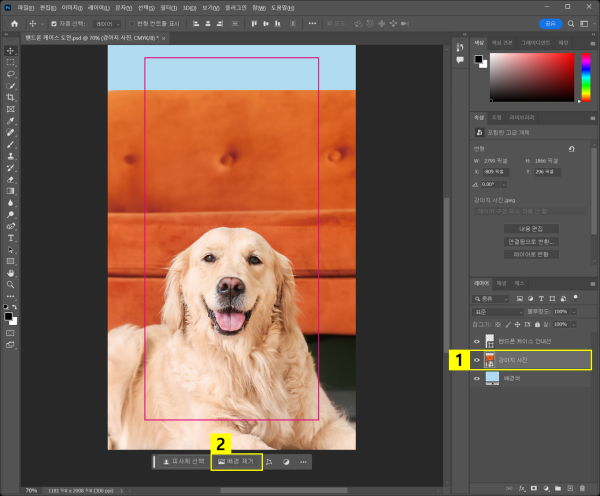Select the Horizontal Type tool
Viewport: 600px width, 496px height.
point(10,237)
